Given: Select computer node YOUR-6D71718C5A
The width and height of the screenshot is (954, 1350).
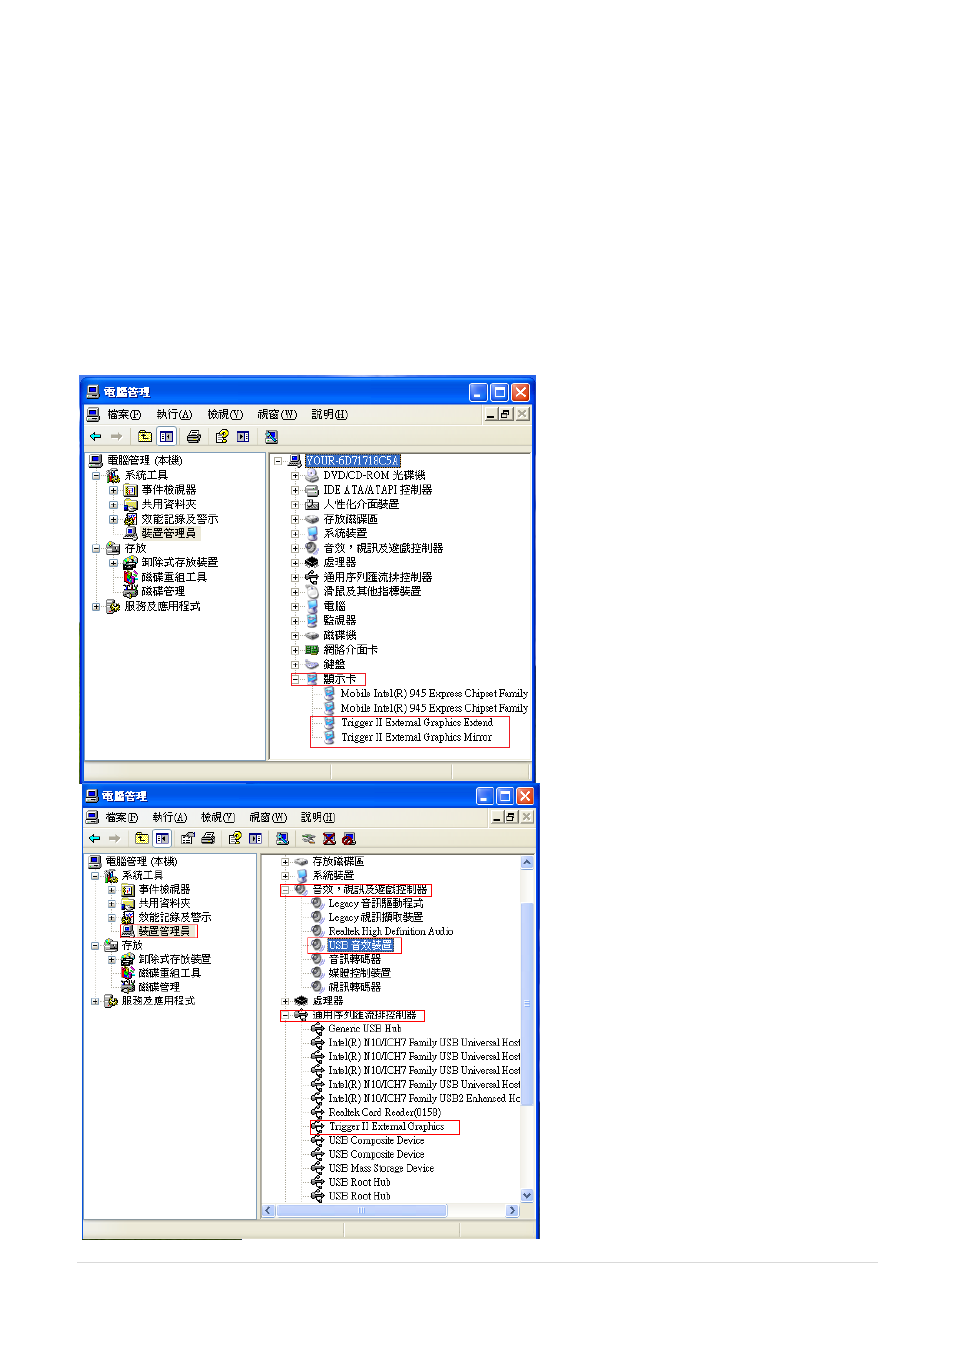Looking at the screenshot, I should (x=352, y=461).
